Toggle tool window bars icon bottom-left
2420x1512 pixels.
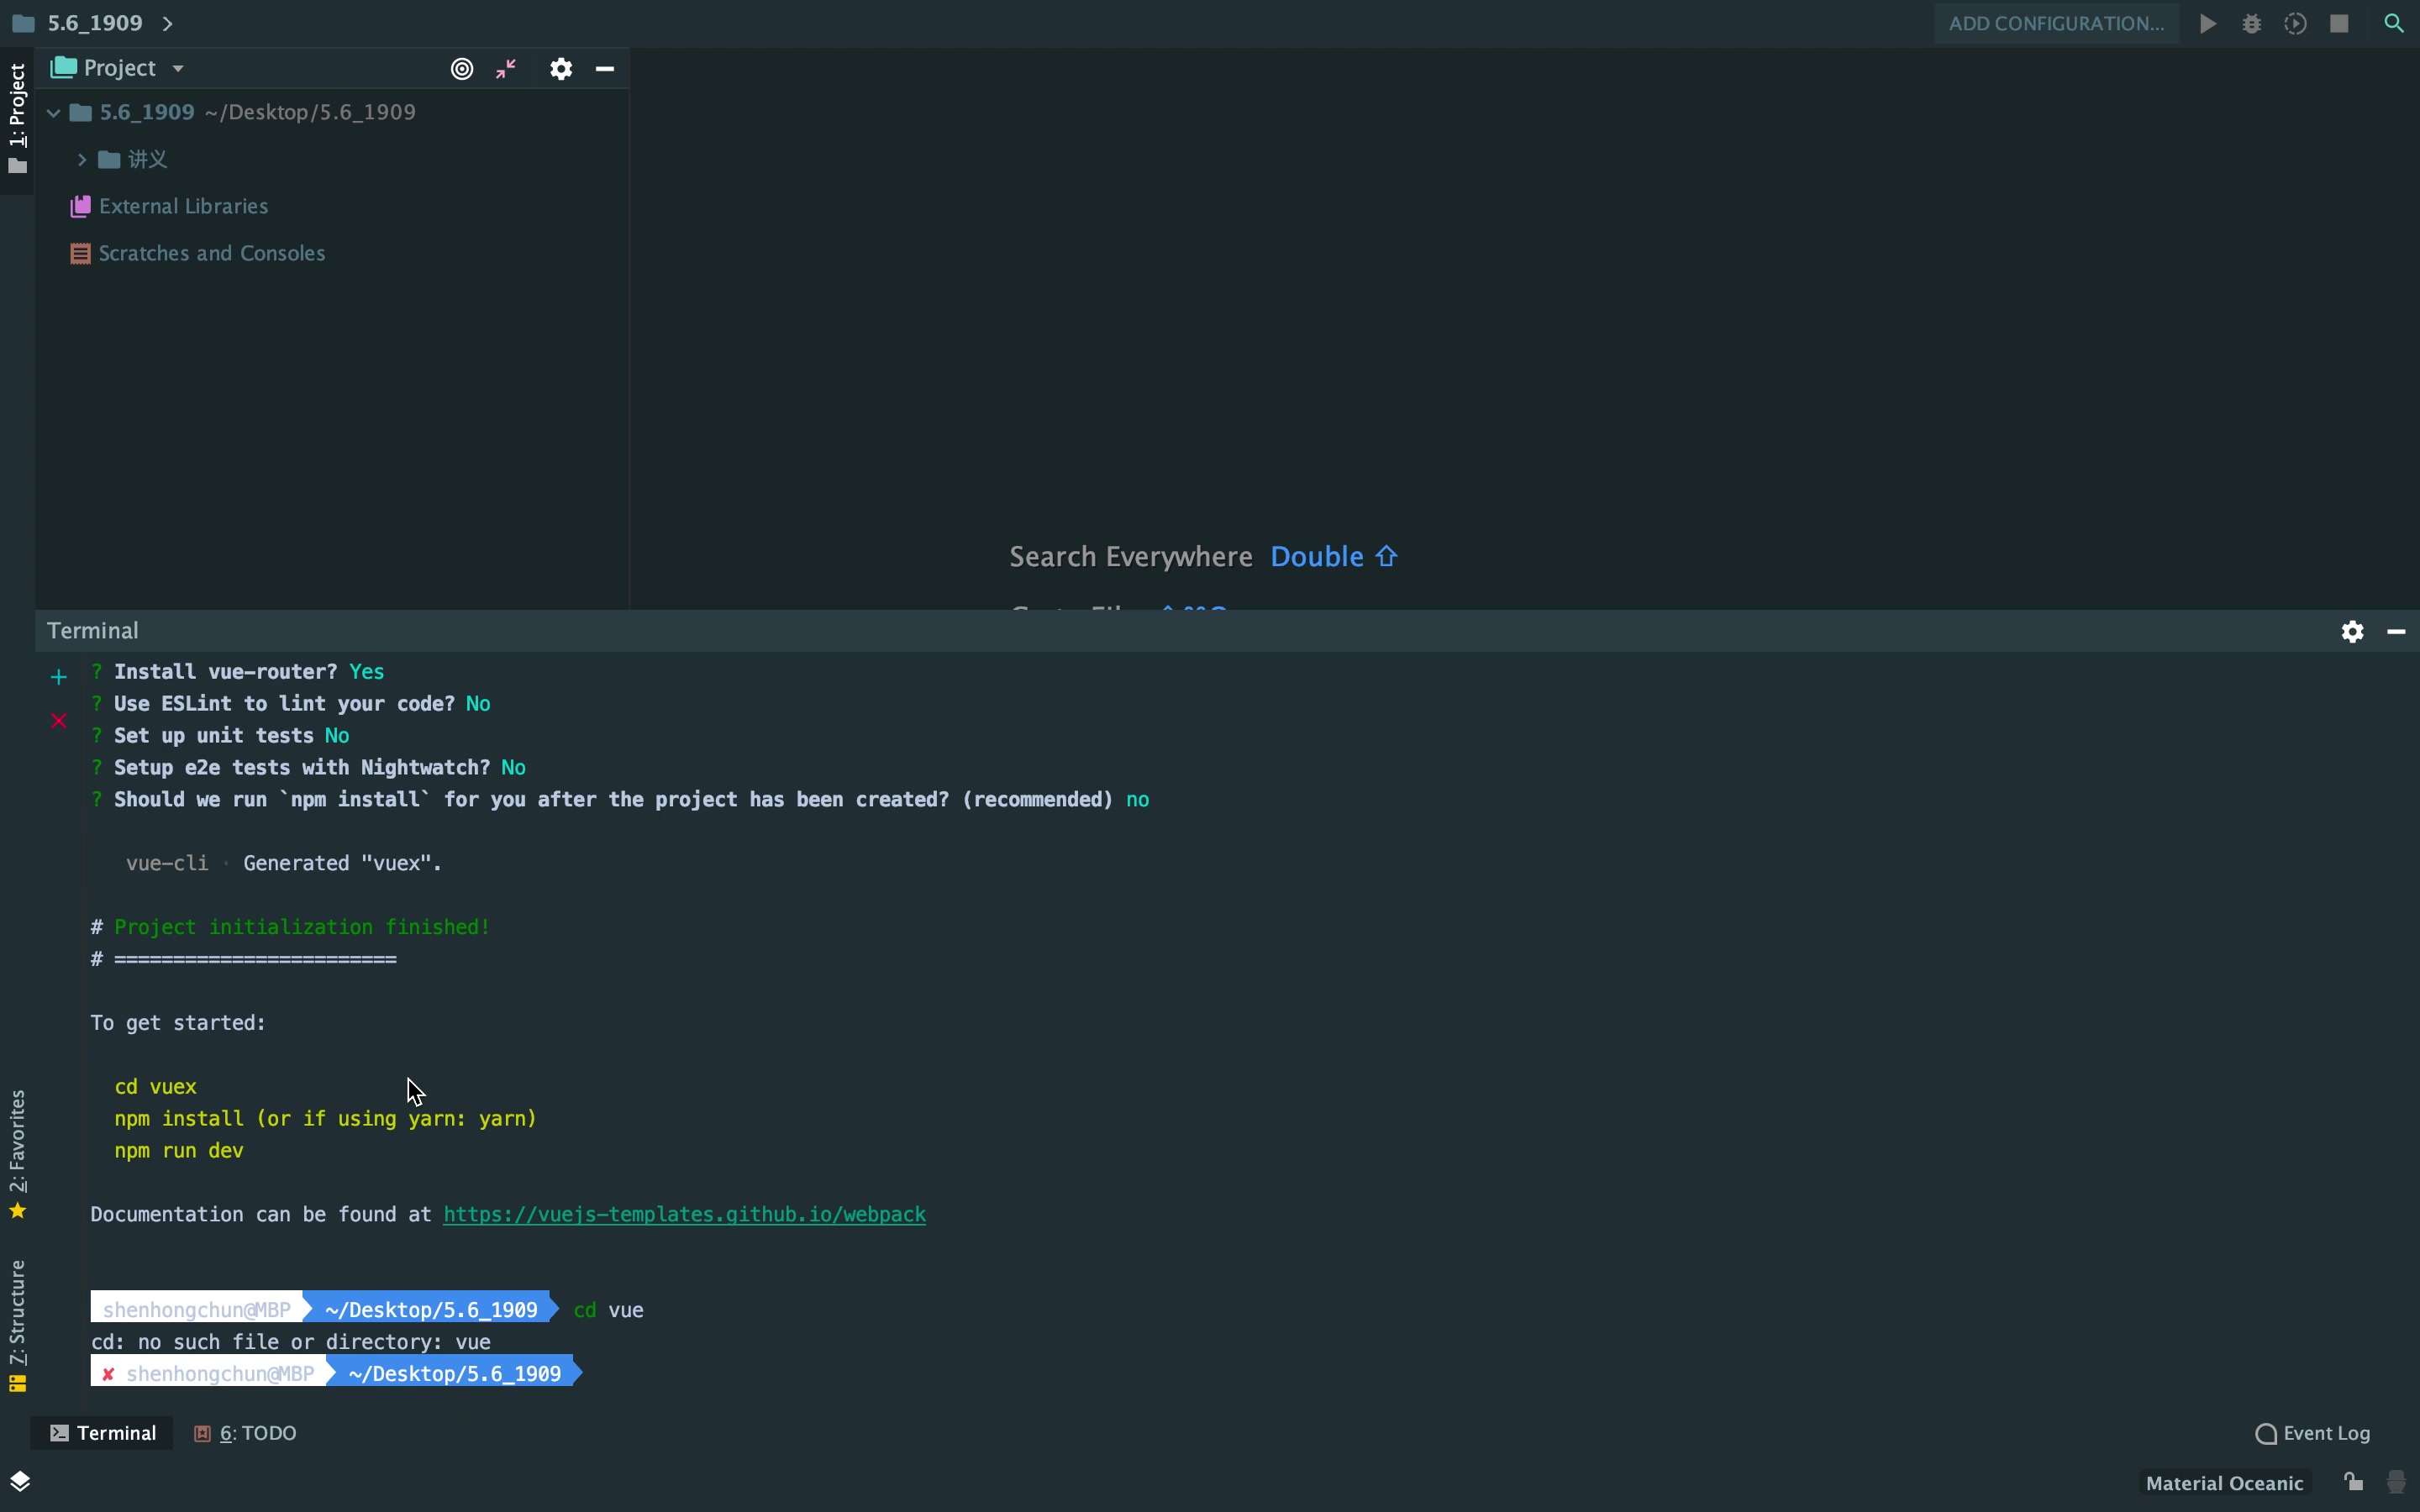click(20, 1481)
